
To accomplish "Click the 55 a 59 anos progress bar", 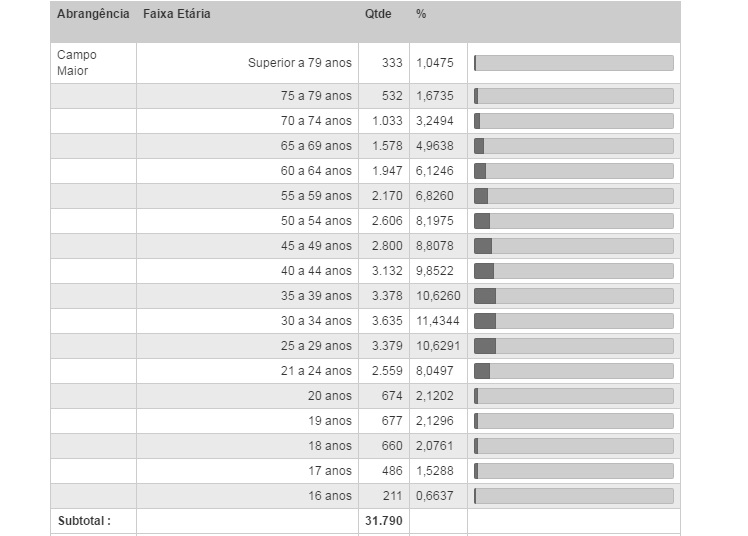I will tap(574, 196).
